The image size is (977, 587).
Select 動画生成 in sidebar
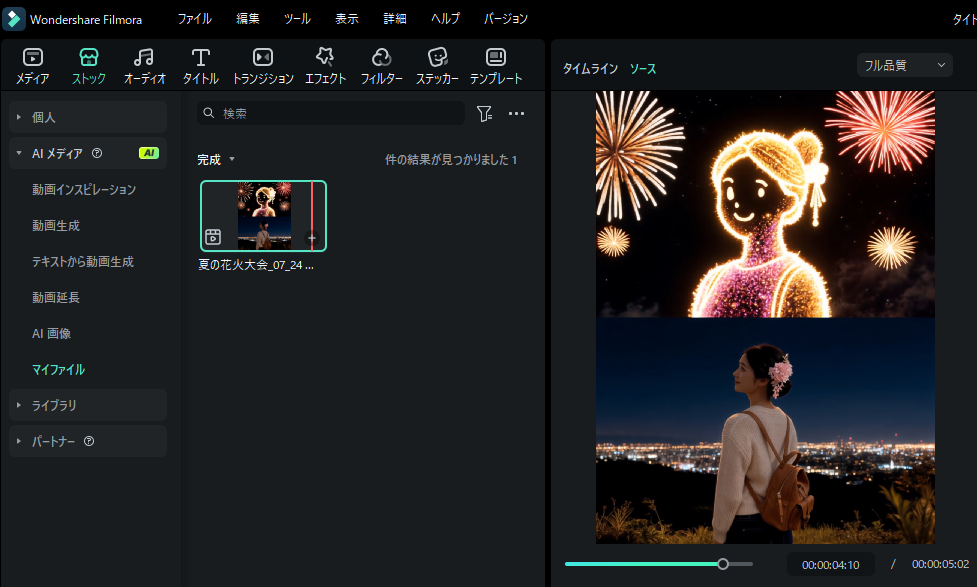tap(56, 226)
